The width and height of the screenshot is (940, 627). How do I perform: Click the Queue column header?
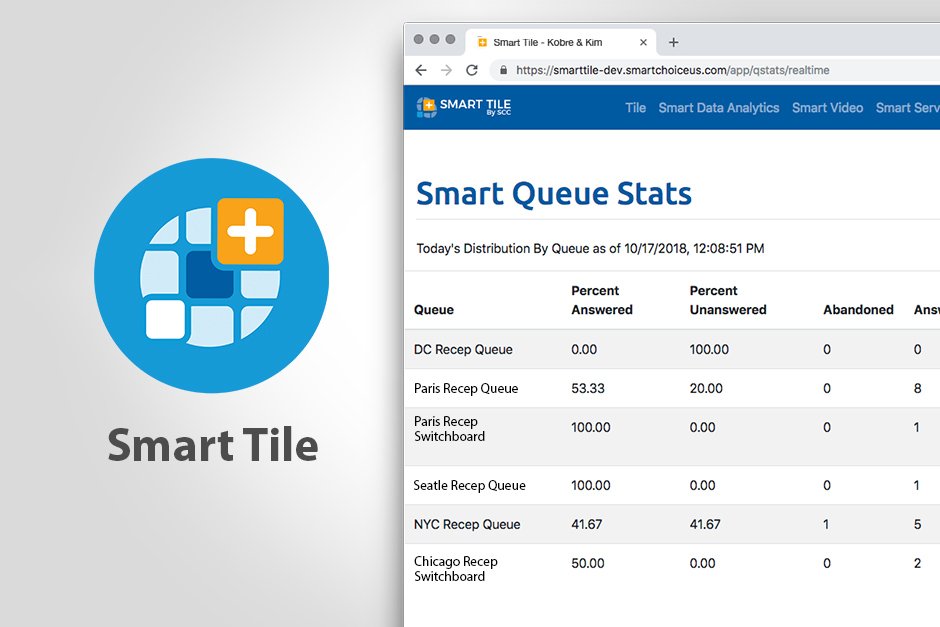tap(433, 310)
